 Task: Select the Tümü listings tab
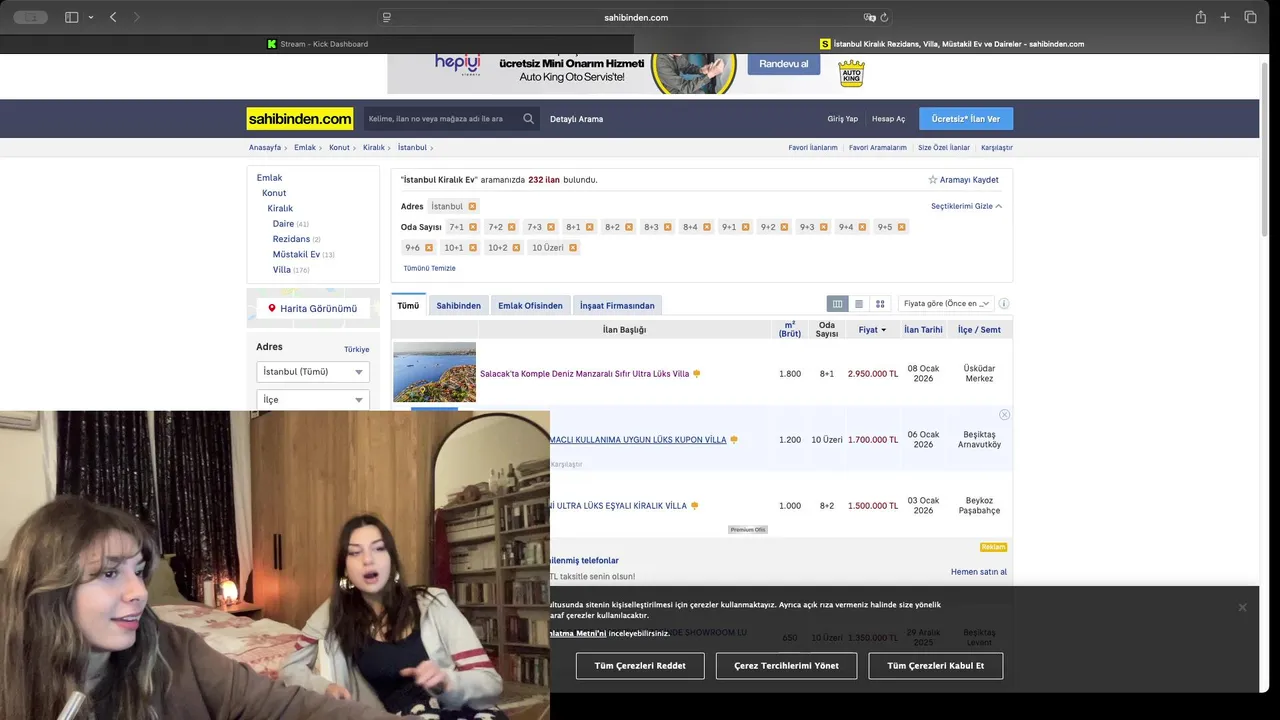point(408,305)
